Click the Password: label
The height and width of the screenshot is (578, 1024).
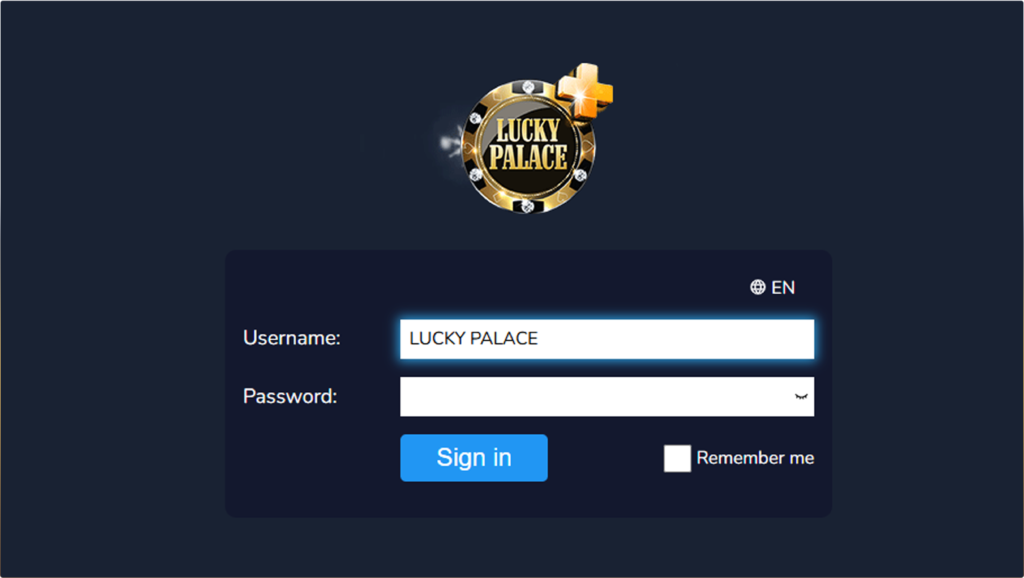pyautogui.click(x=290, y=397)
